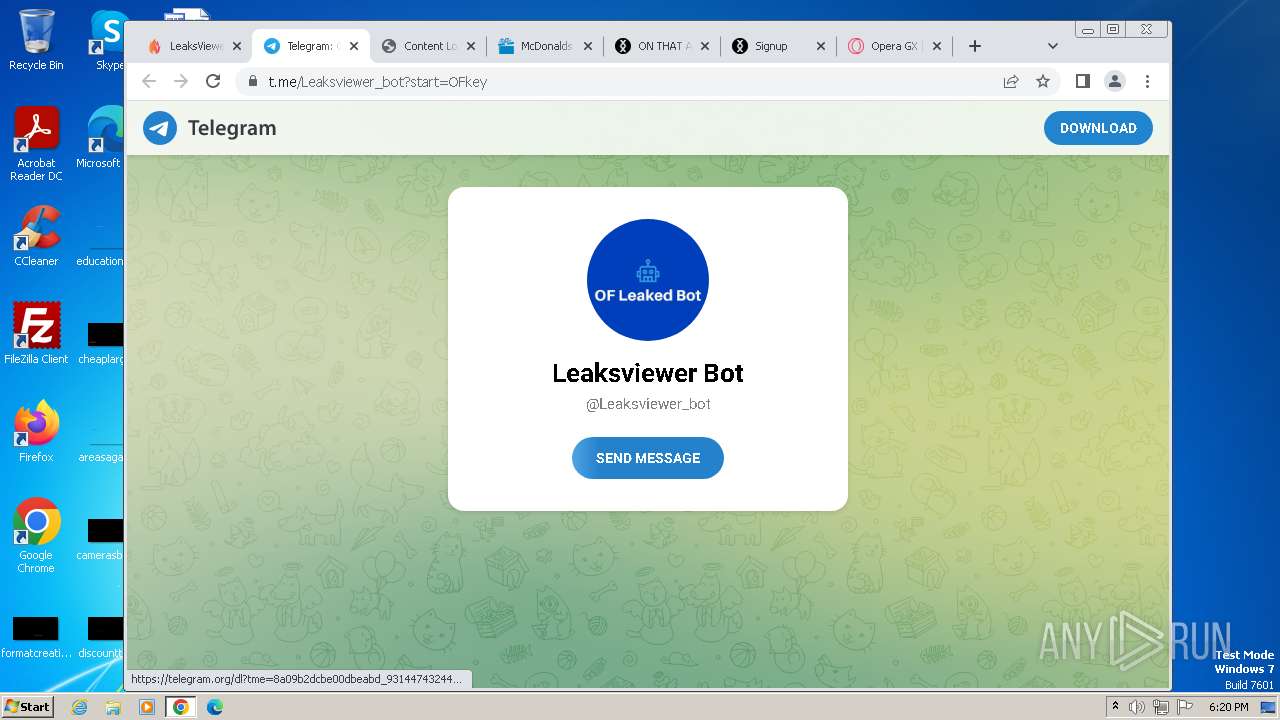
Task: Click the lock icon in address bar
Action: (253, 81)
